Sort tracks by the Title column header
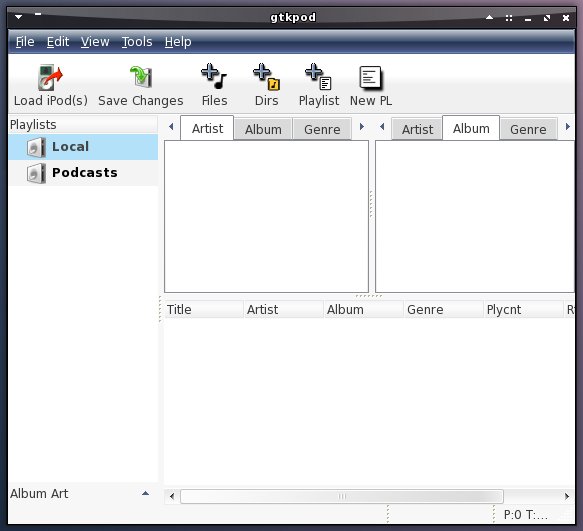The image size is (583, 531). coord(204,309)
